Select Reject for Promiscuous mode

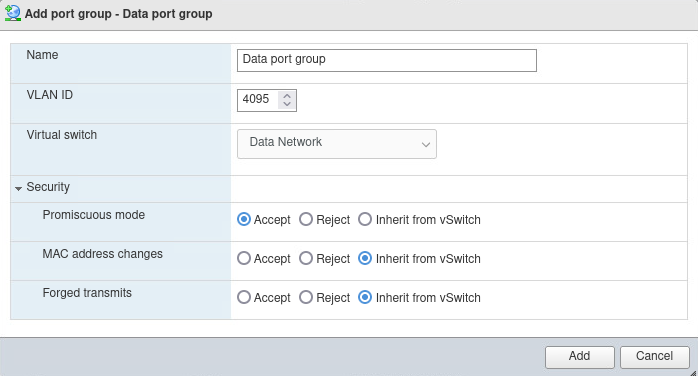(x=306, y=219)
